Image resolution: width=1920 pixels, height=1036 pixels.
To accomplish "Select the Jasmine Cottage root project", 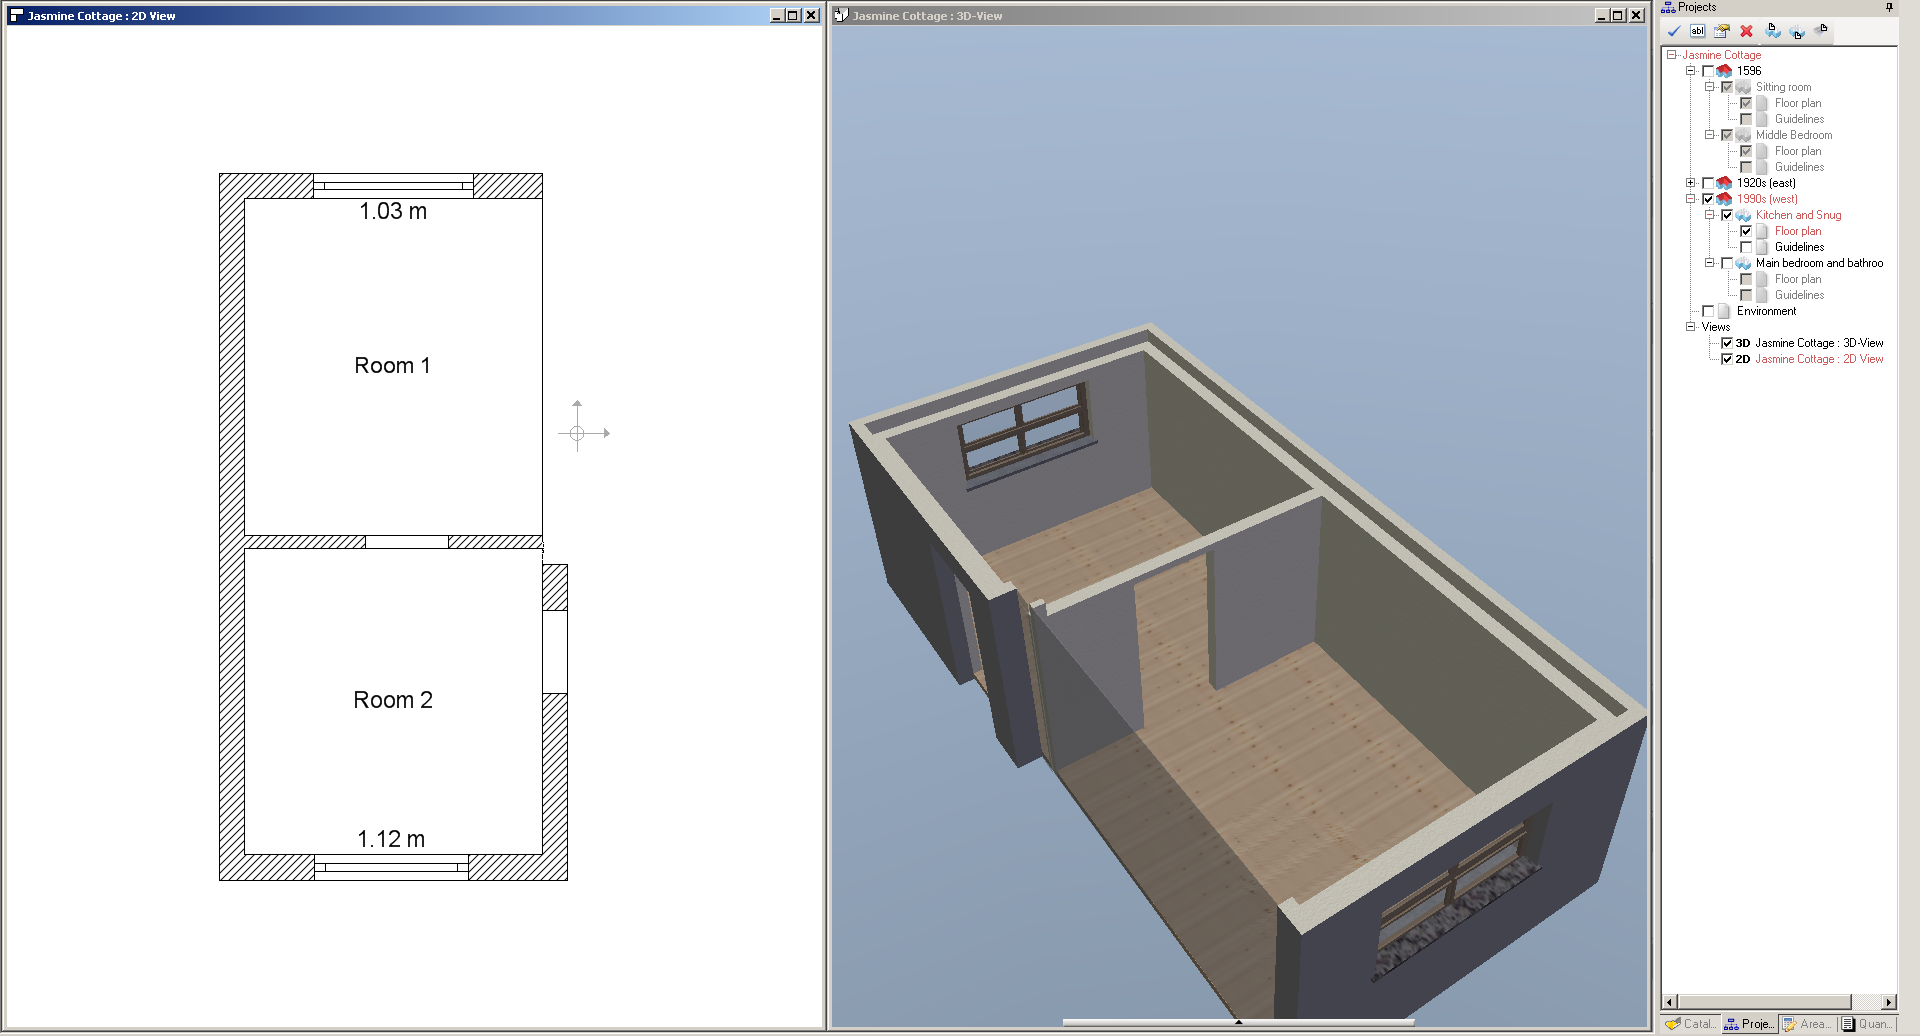I will tap(1721, 55).
